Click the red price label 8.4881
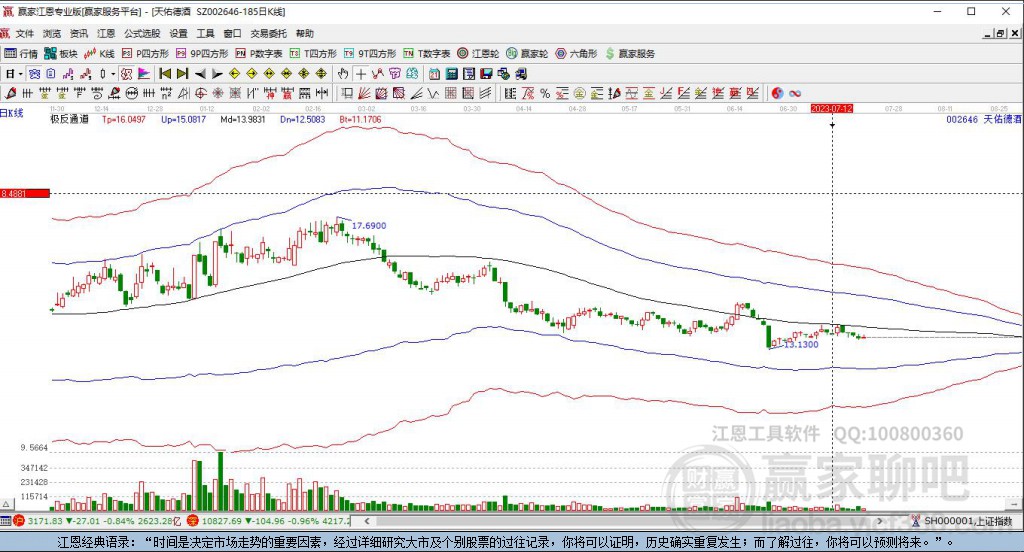 click(25, 193)
